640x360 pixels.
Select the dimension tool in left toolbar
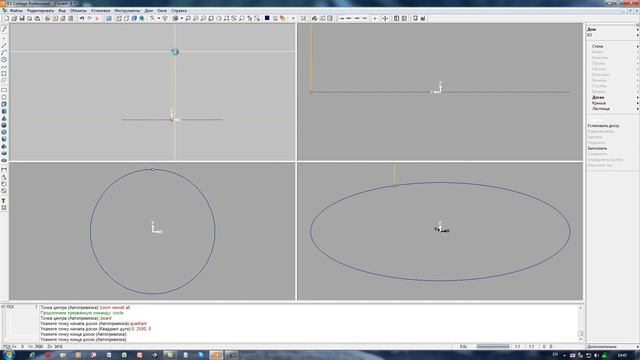coord(4,169)
